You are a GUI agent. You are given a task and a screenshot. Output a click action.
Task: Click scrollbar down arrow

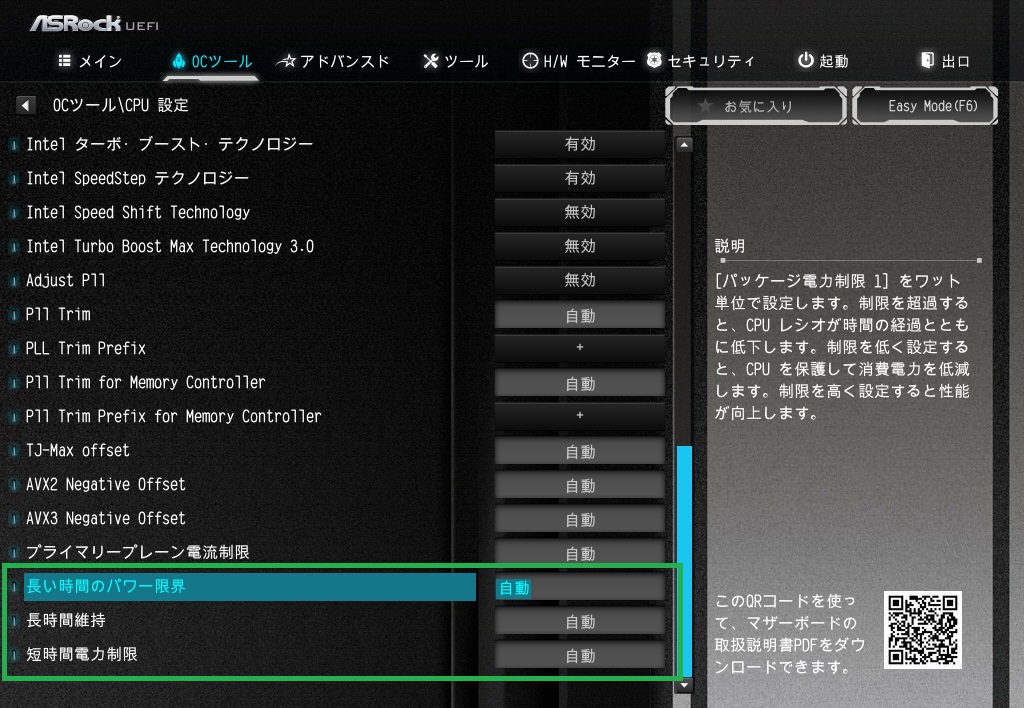(684, 685)
